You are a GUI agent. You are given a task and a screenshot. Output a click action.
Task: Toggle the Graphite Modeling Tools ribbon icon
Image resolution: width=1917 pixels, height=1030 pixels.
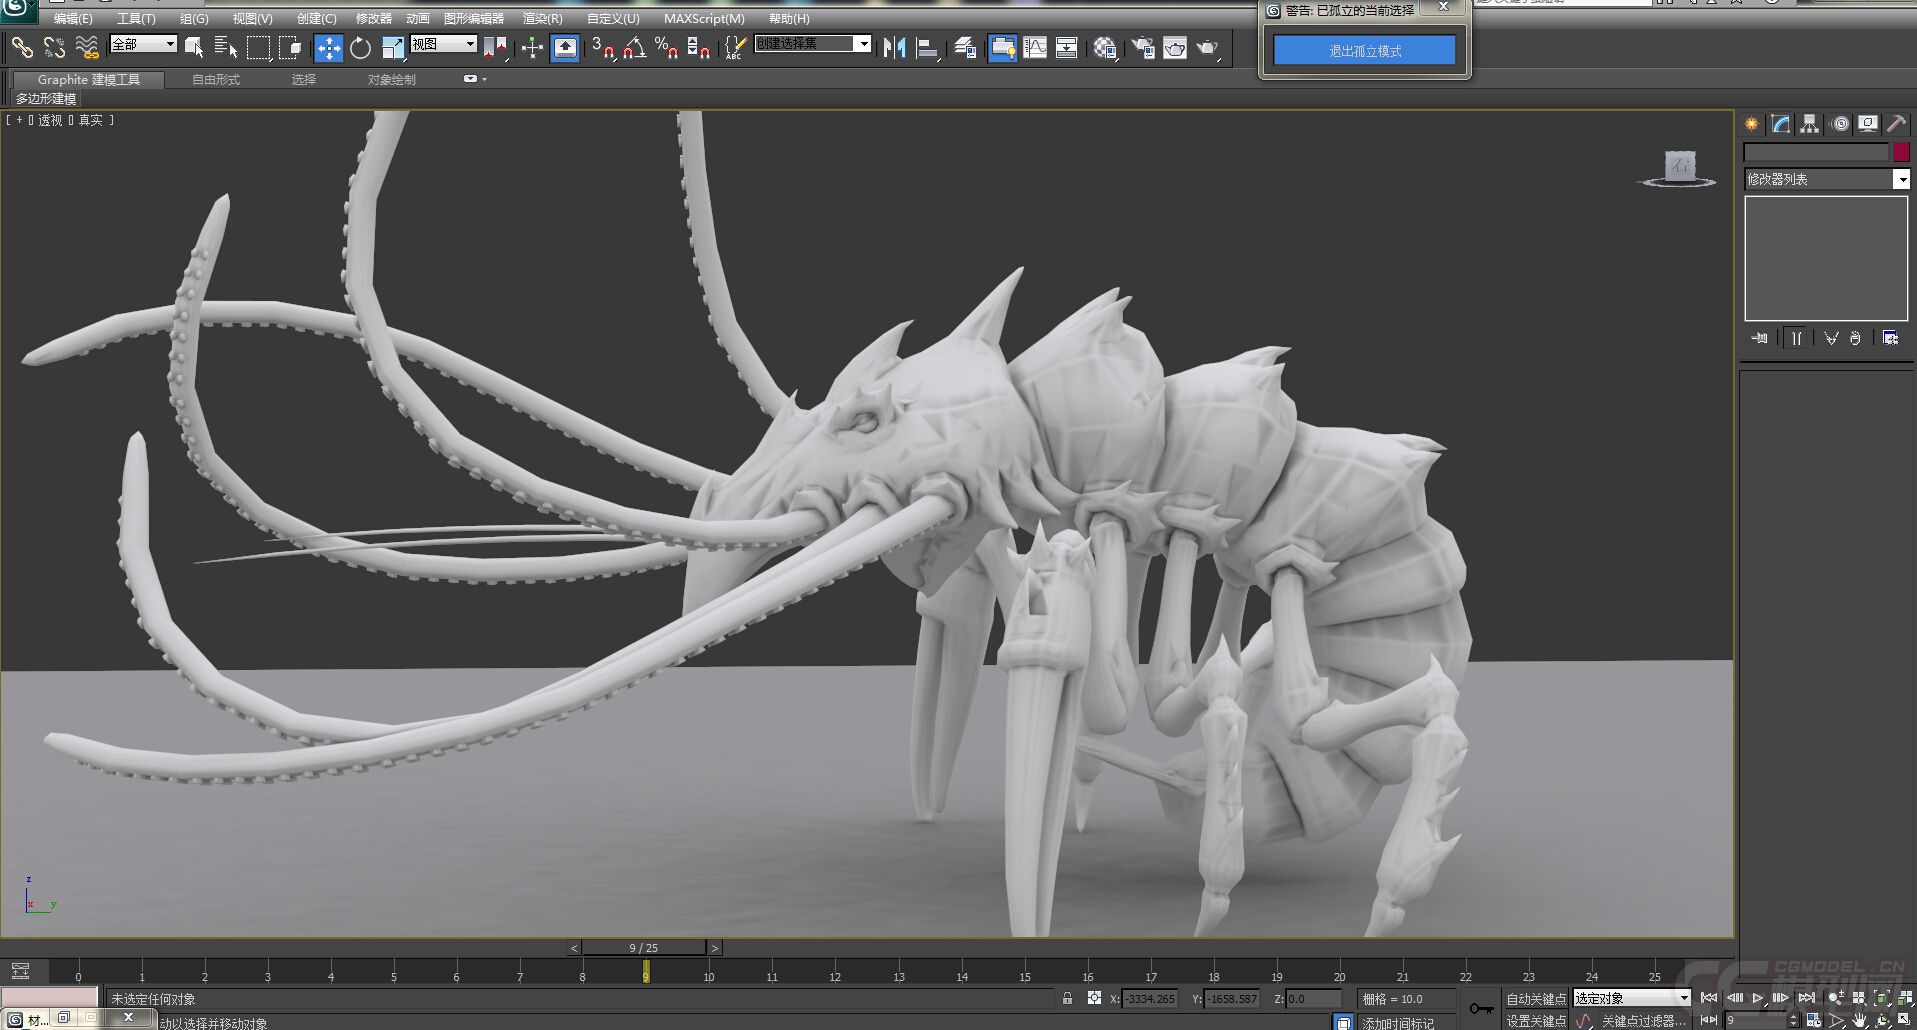(x=1002, y=47)
